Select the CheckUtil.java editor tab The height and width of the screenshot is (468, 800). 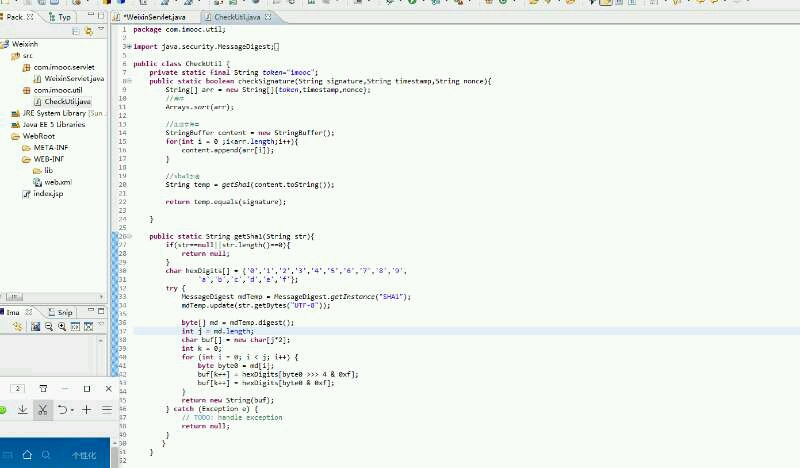click(x=237, y=17)
